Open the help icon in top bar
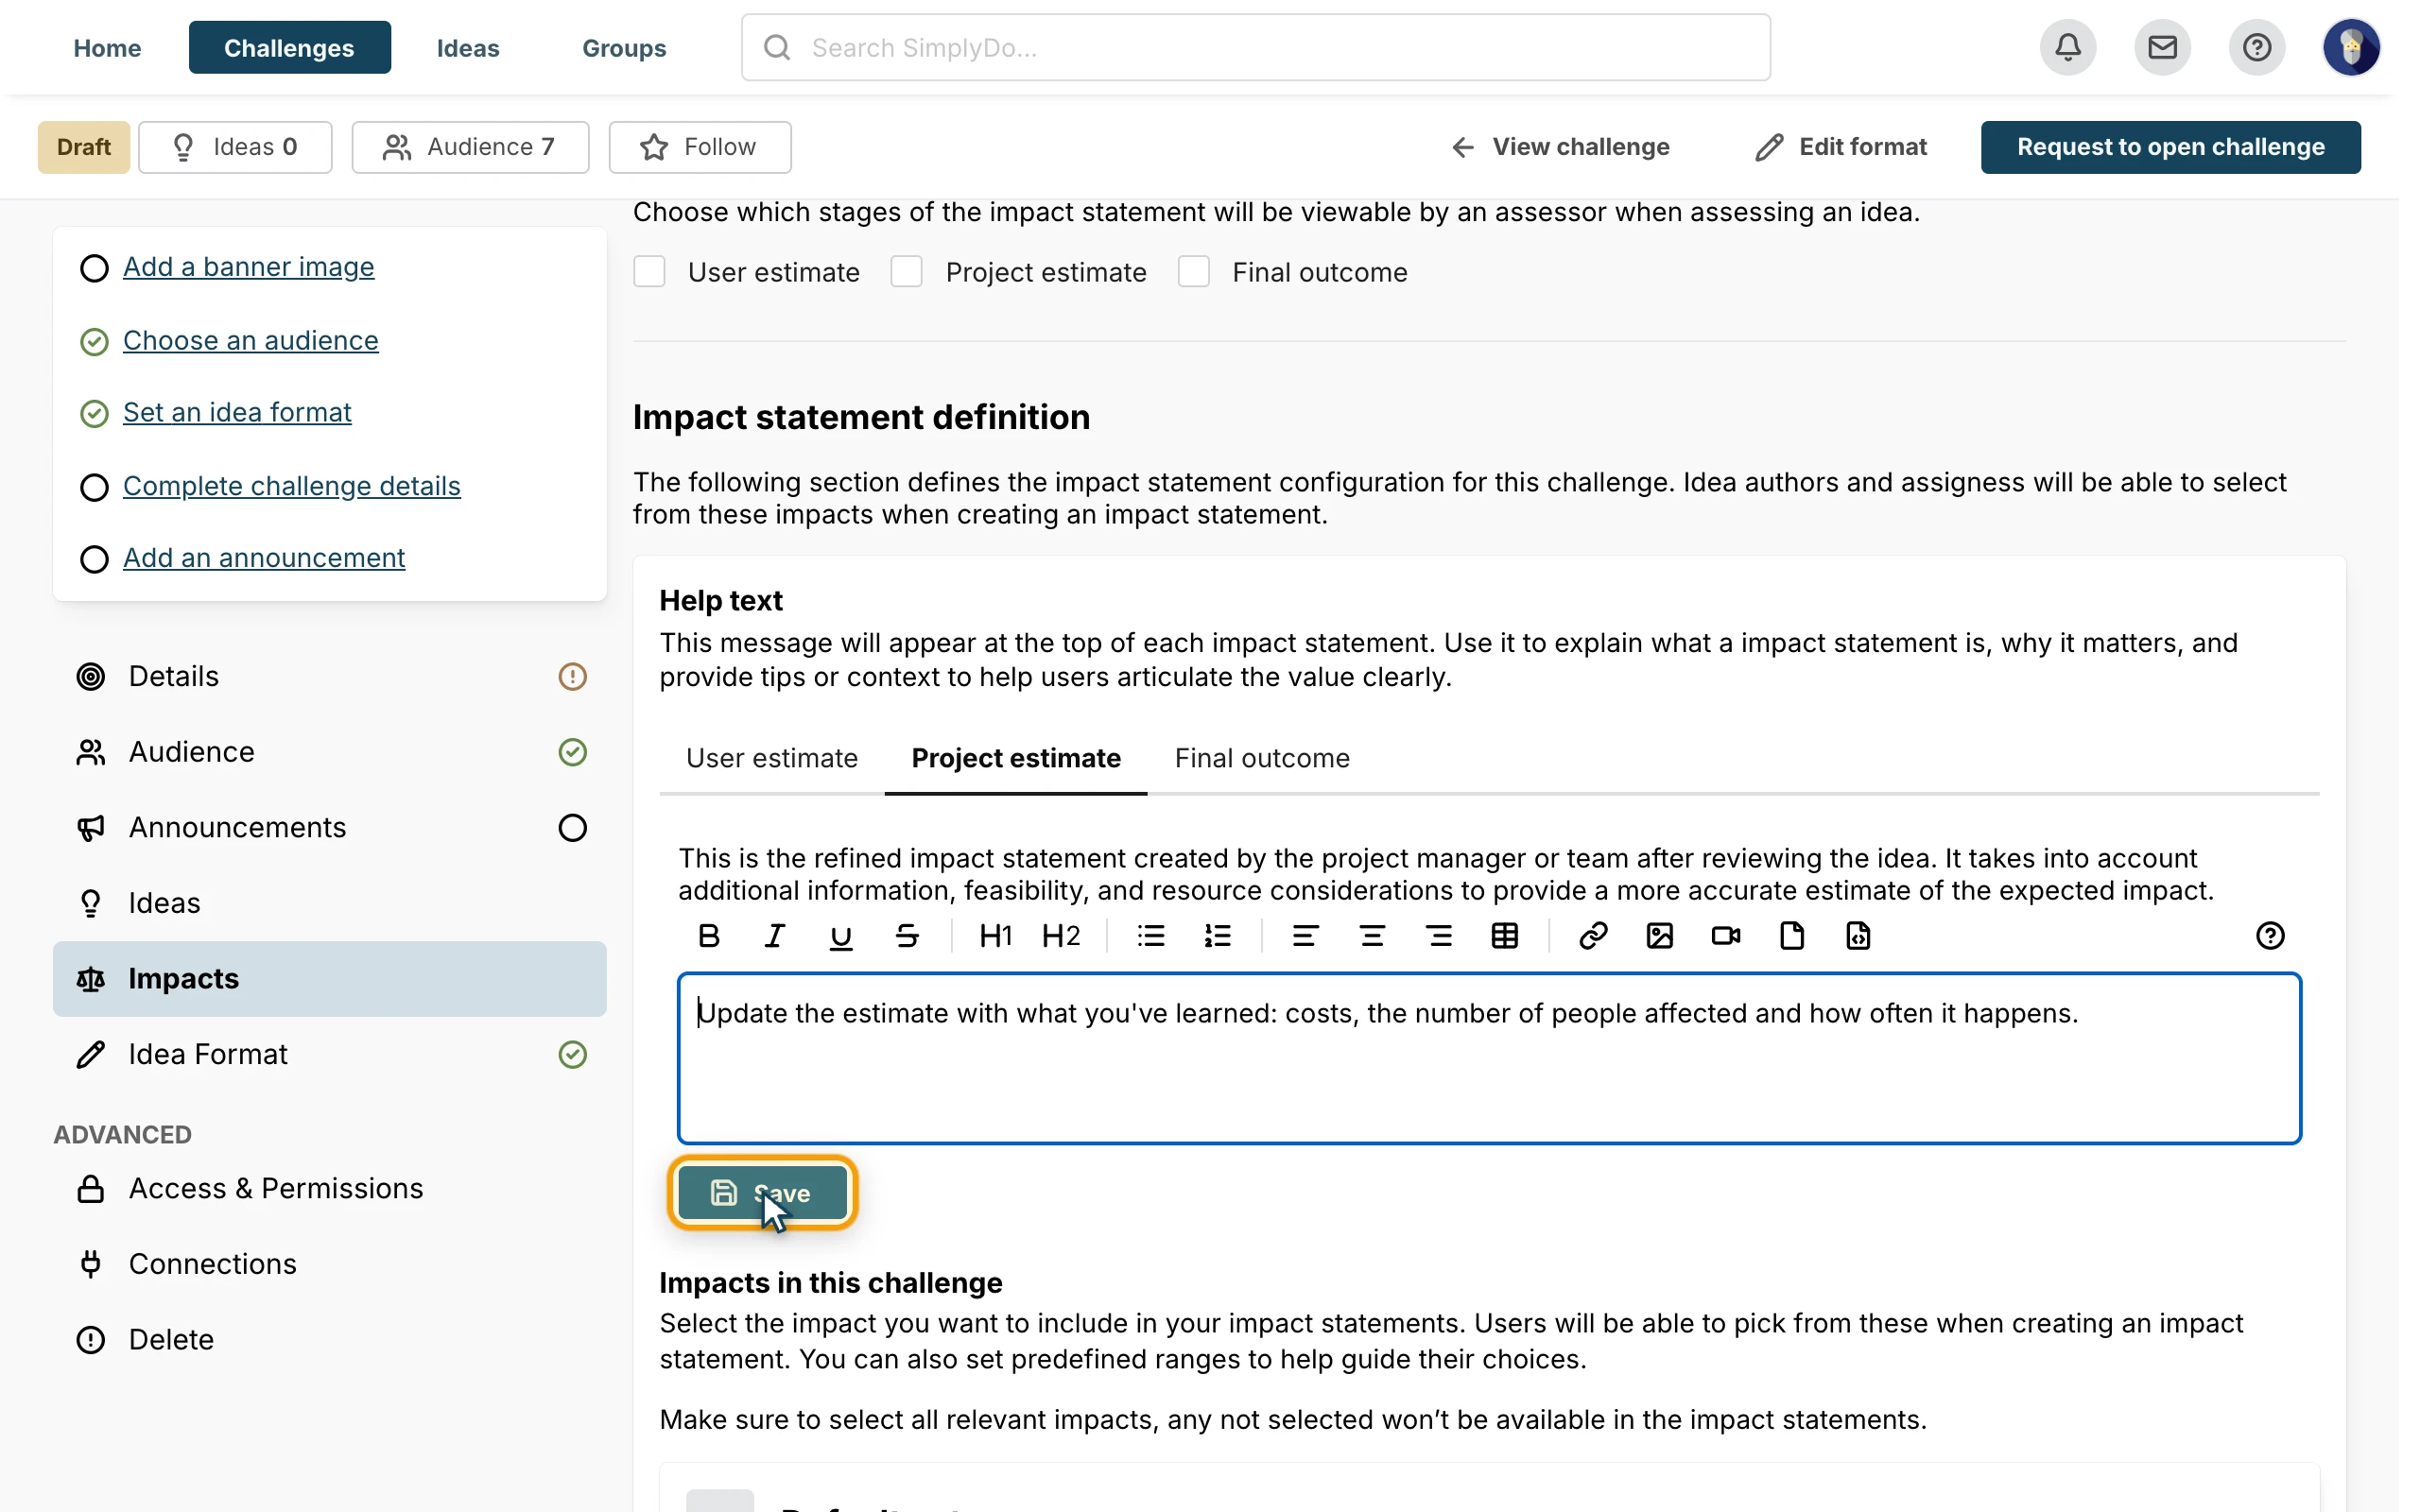2420x1512 pixels. pos(2257,47)
